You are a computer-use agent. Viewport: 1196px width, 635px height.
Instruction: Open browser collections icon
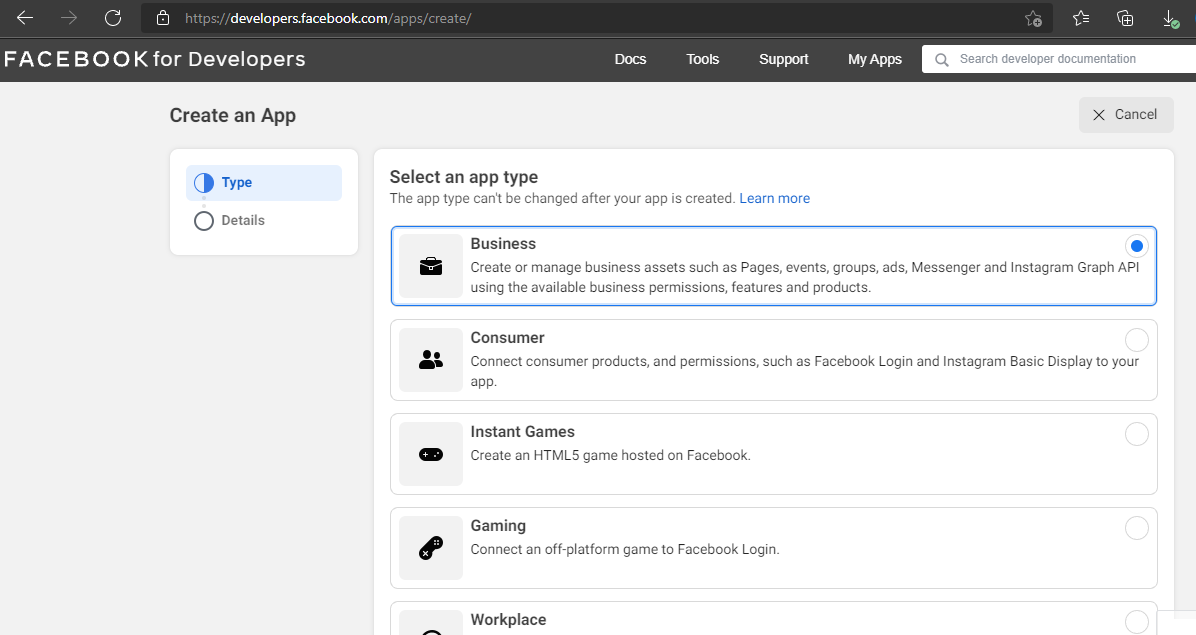coord(1124,18)
